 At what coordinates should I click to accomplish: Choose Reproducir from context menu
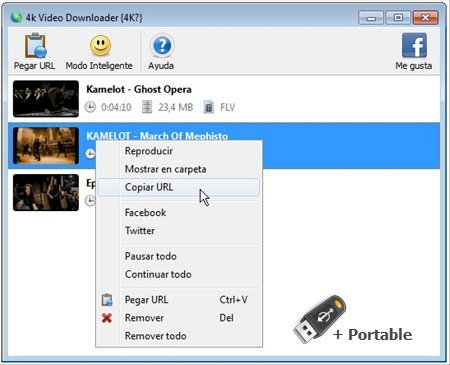pyautogui.click(x=179, y=151)
